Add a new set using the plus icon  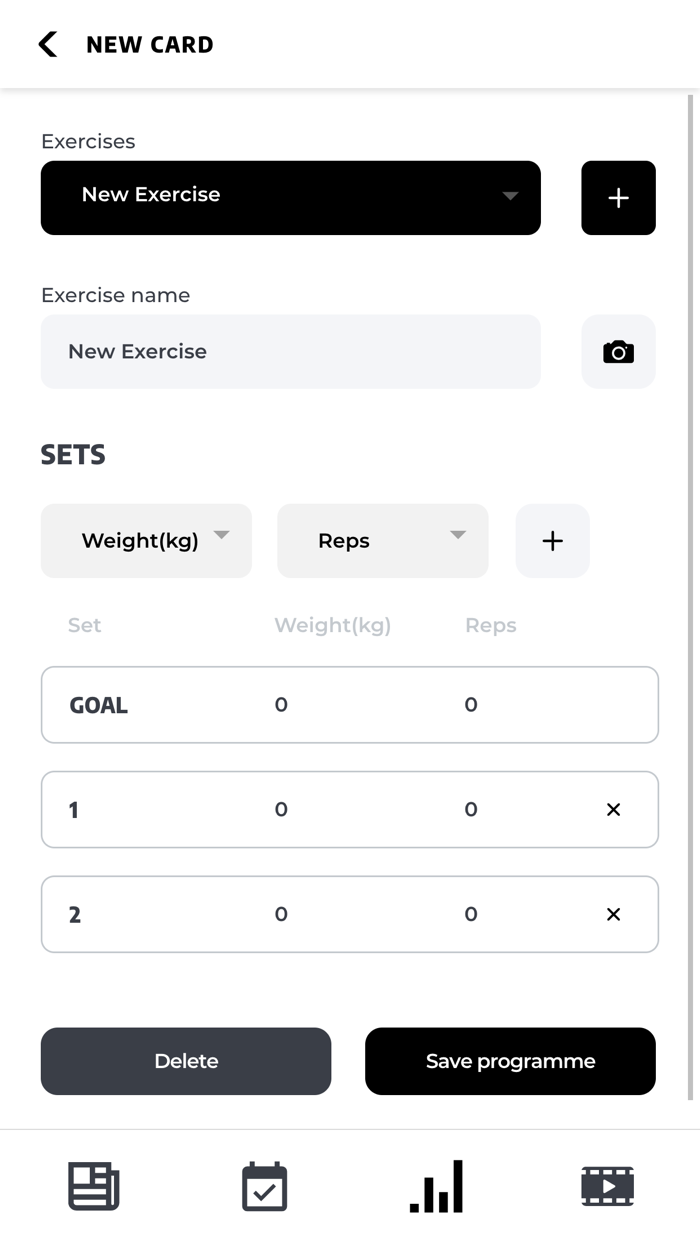(552, 540)
